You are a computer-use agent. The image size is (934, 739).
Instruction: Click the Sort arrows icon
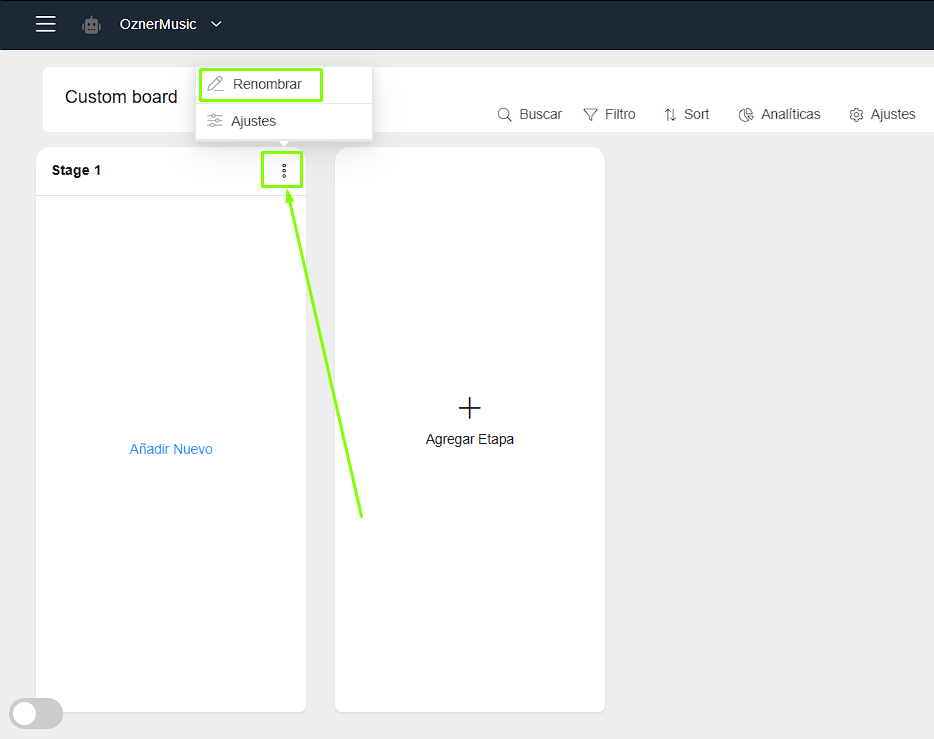click(x=670, y=115)
